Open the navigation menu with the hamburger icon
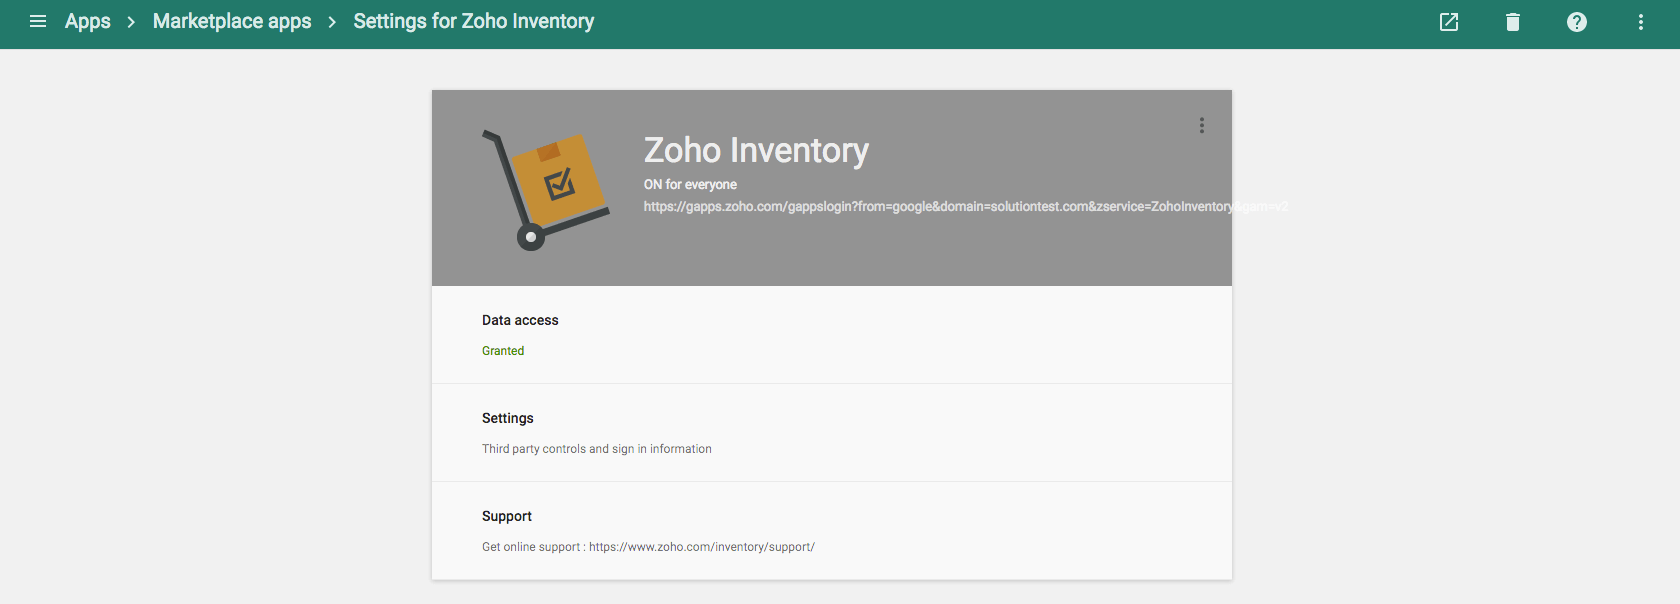Screen dimensions: 1680x604 tap(37, 21)
